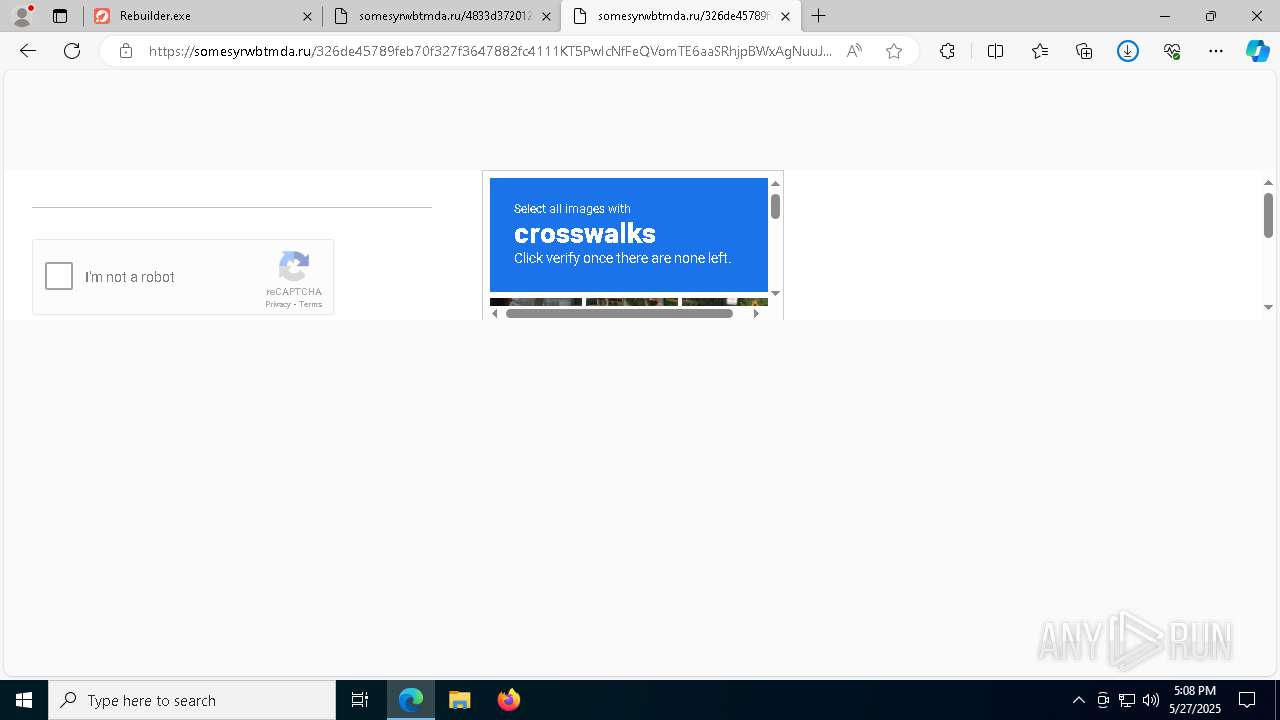Open the Windows Start menu
The height and width of the screenshot is (720, 1280).
[24, 700]
